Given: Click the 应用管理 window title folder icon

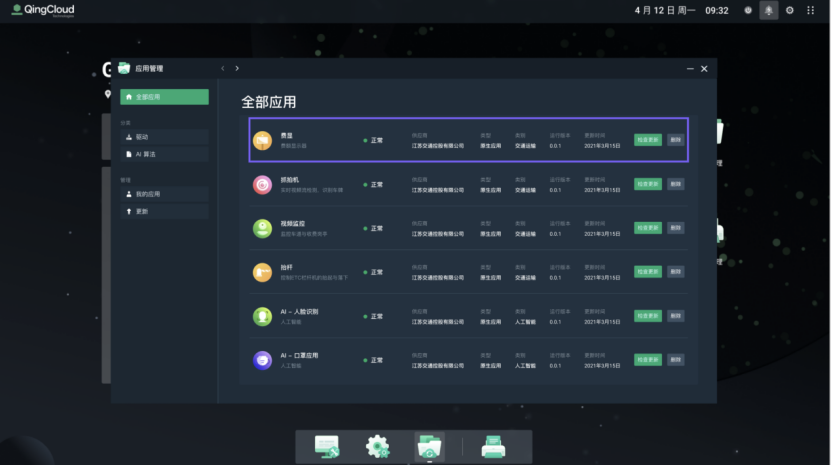Looking at the screenshot, I should pyautogui.click(x=124, y=68).
